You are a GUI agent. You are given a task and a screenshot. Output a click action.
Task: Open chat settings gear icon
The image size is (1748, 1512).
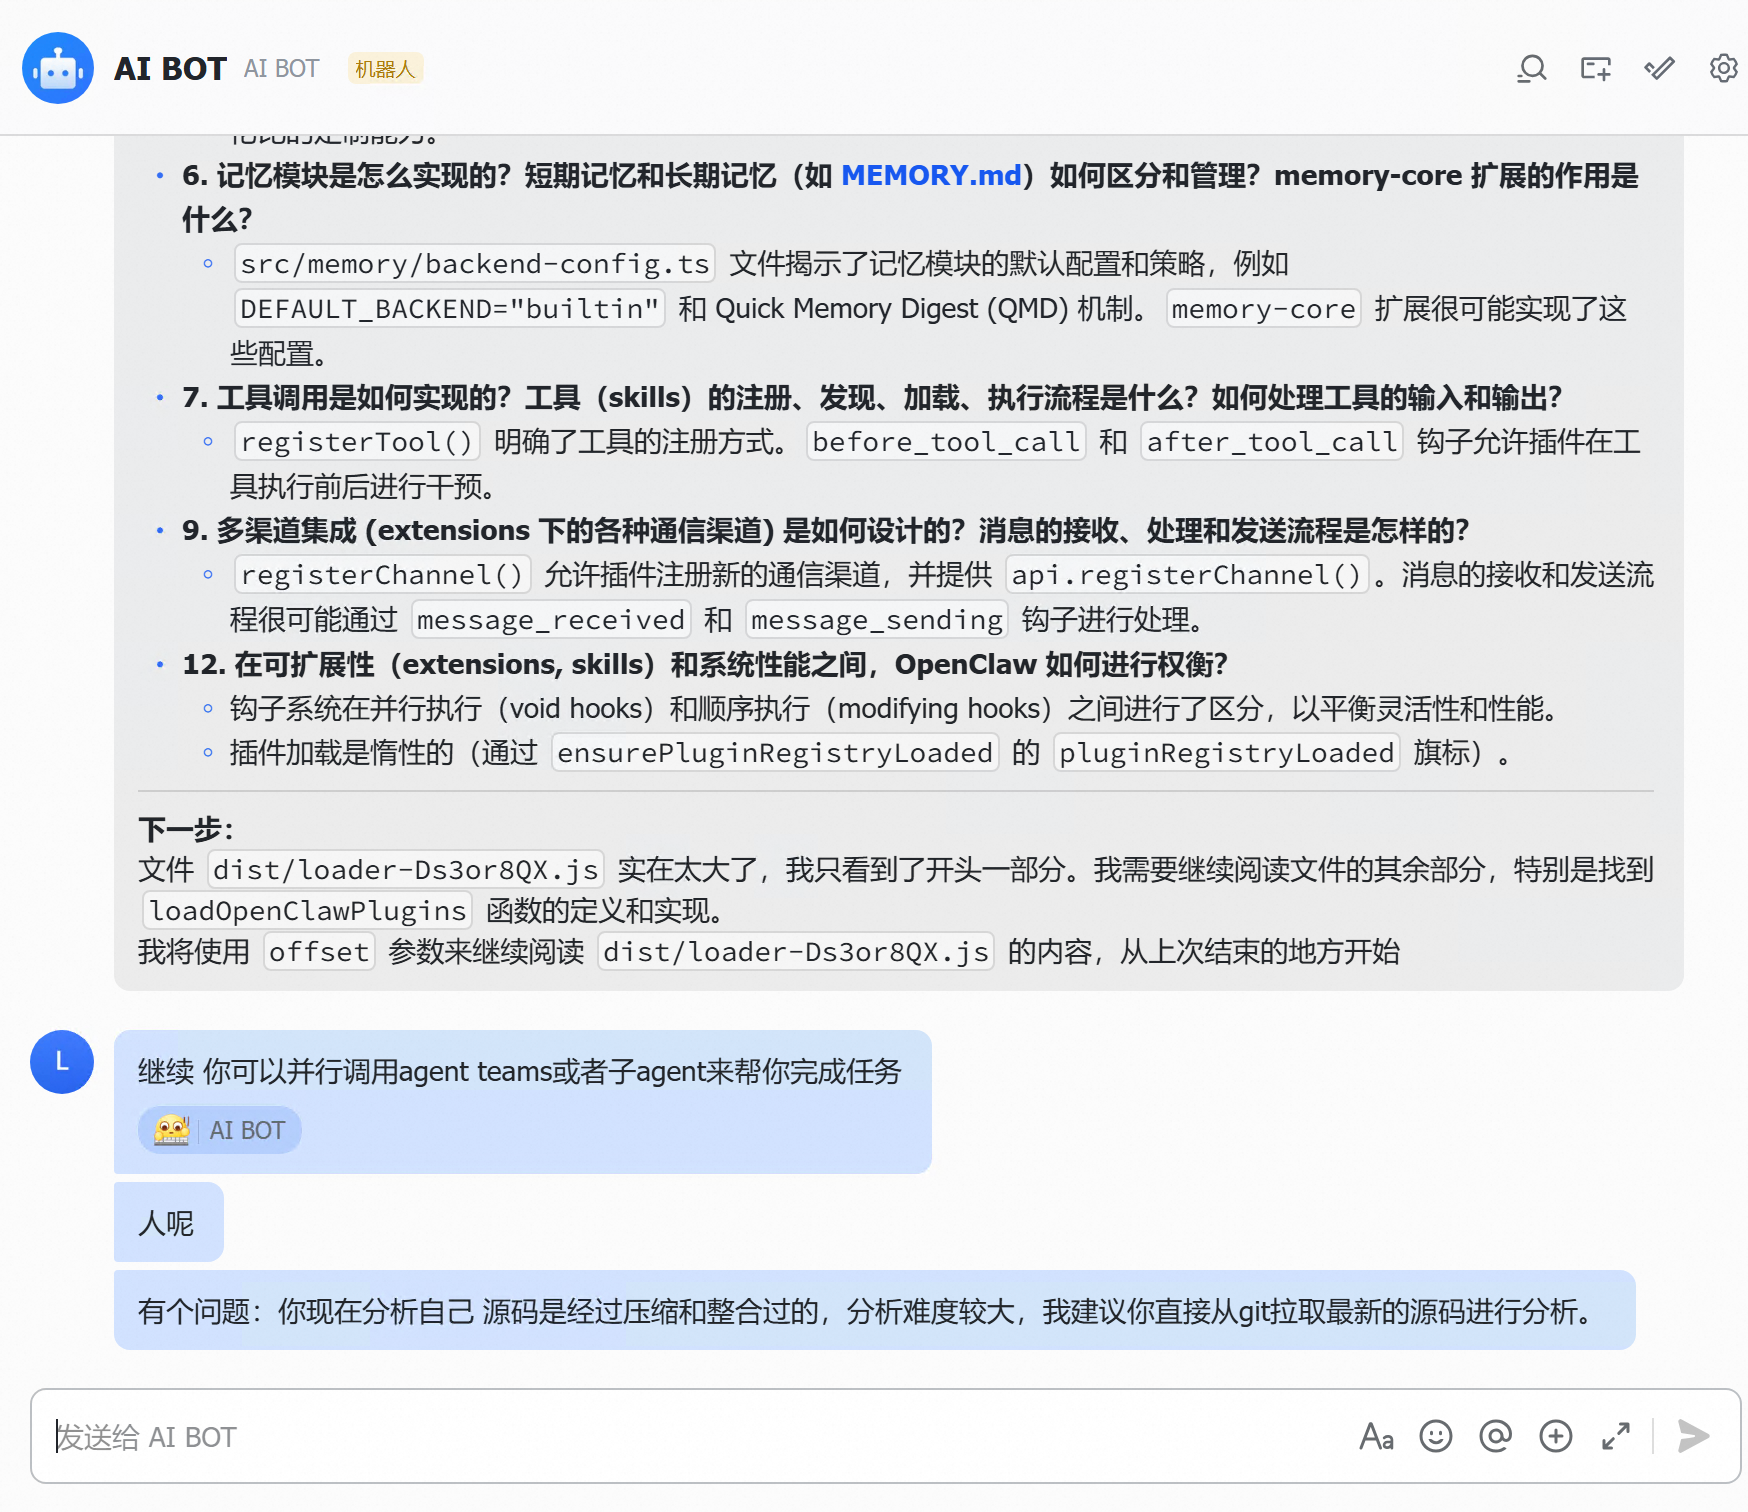1723,68
